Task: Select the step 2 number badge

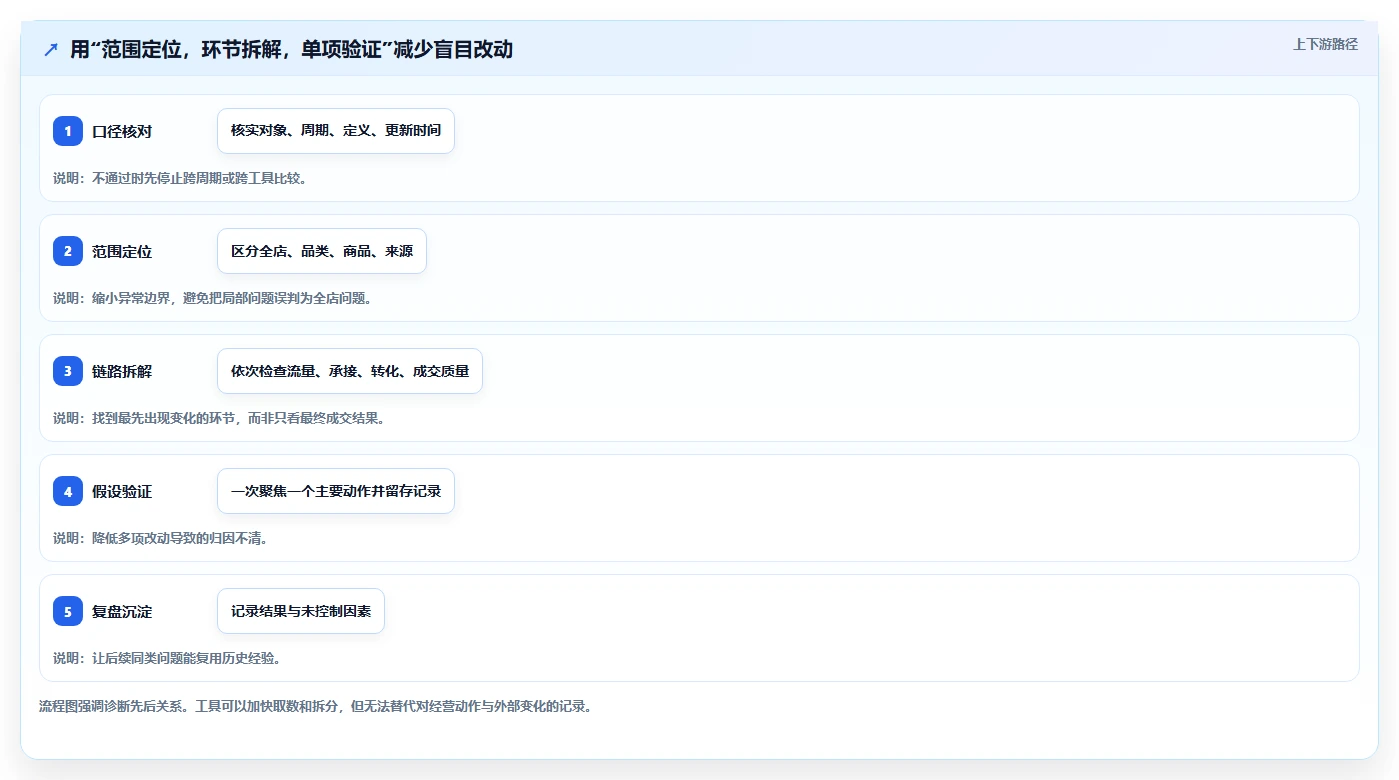Action: coord(68,251)
